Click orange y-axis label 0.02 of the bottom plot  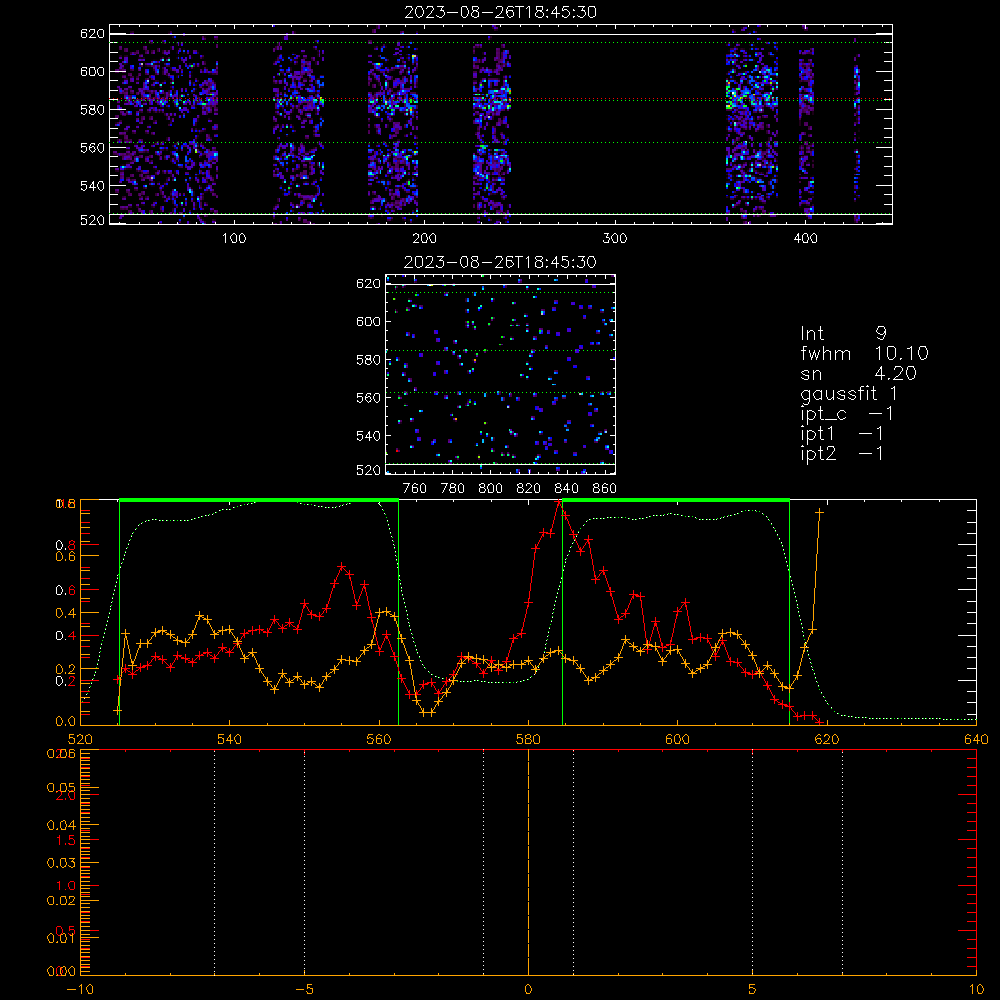pos(63,901)
